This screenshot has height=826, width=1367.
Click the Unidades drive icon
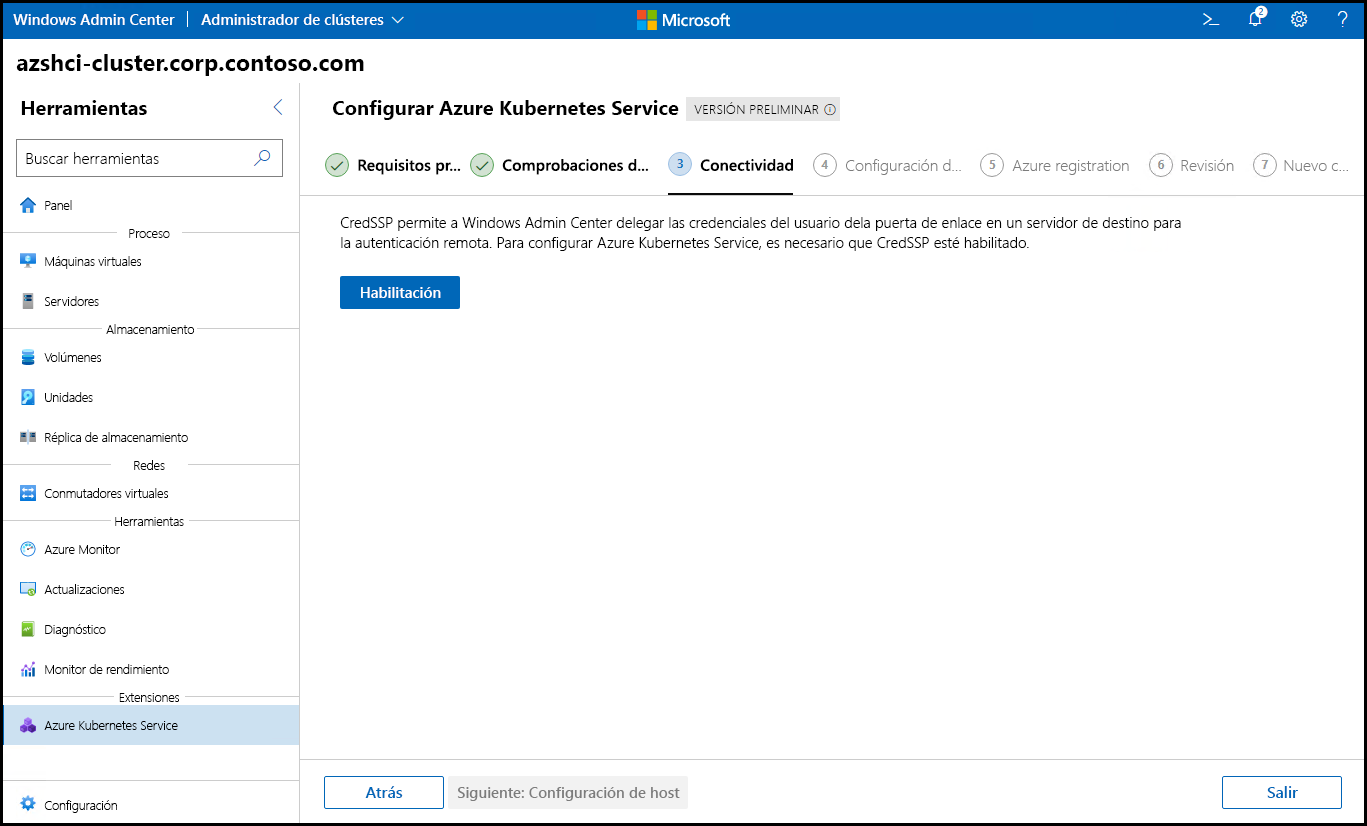coord(28,397)
